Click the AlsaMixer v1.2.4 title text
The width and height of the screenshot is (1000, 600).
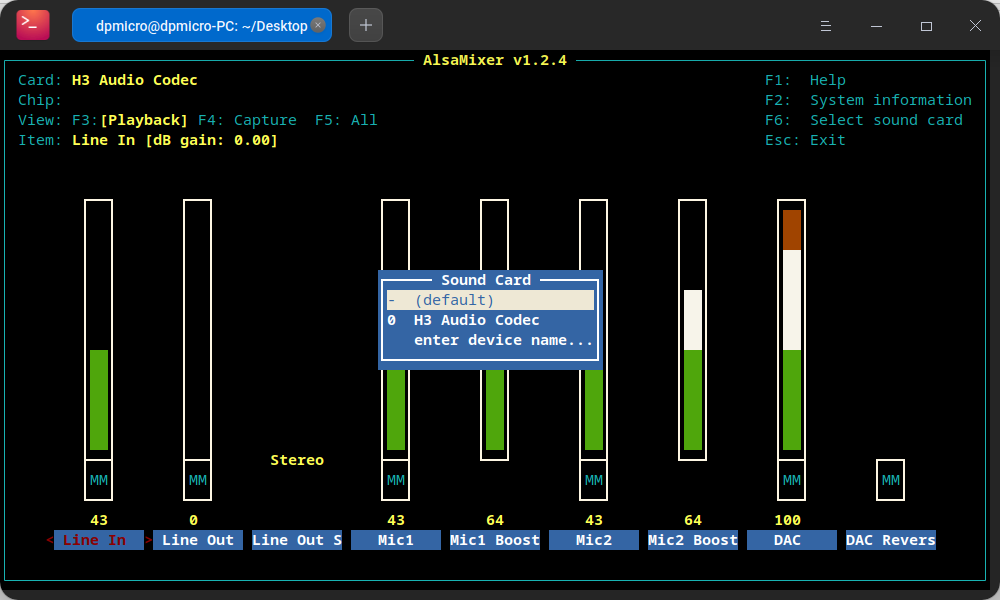(495, 60)
